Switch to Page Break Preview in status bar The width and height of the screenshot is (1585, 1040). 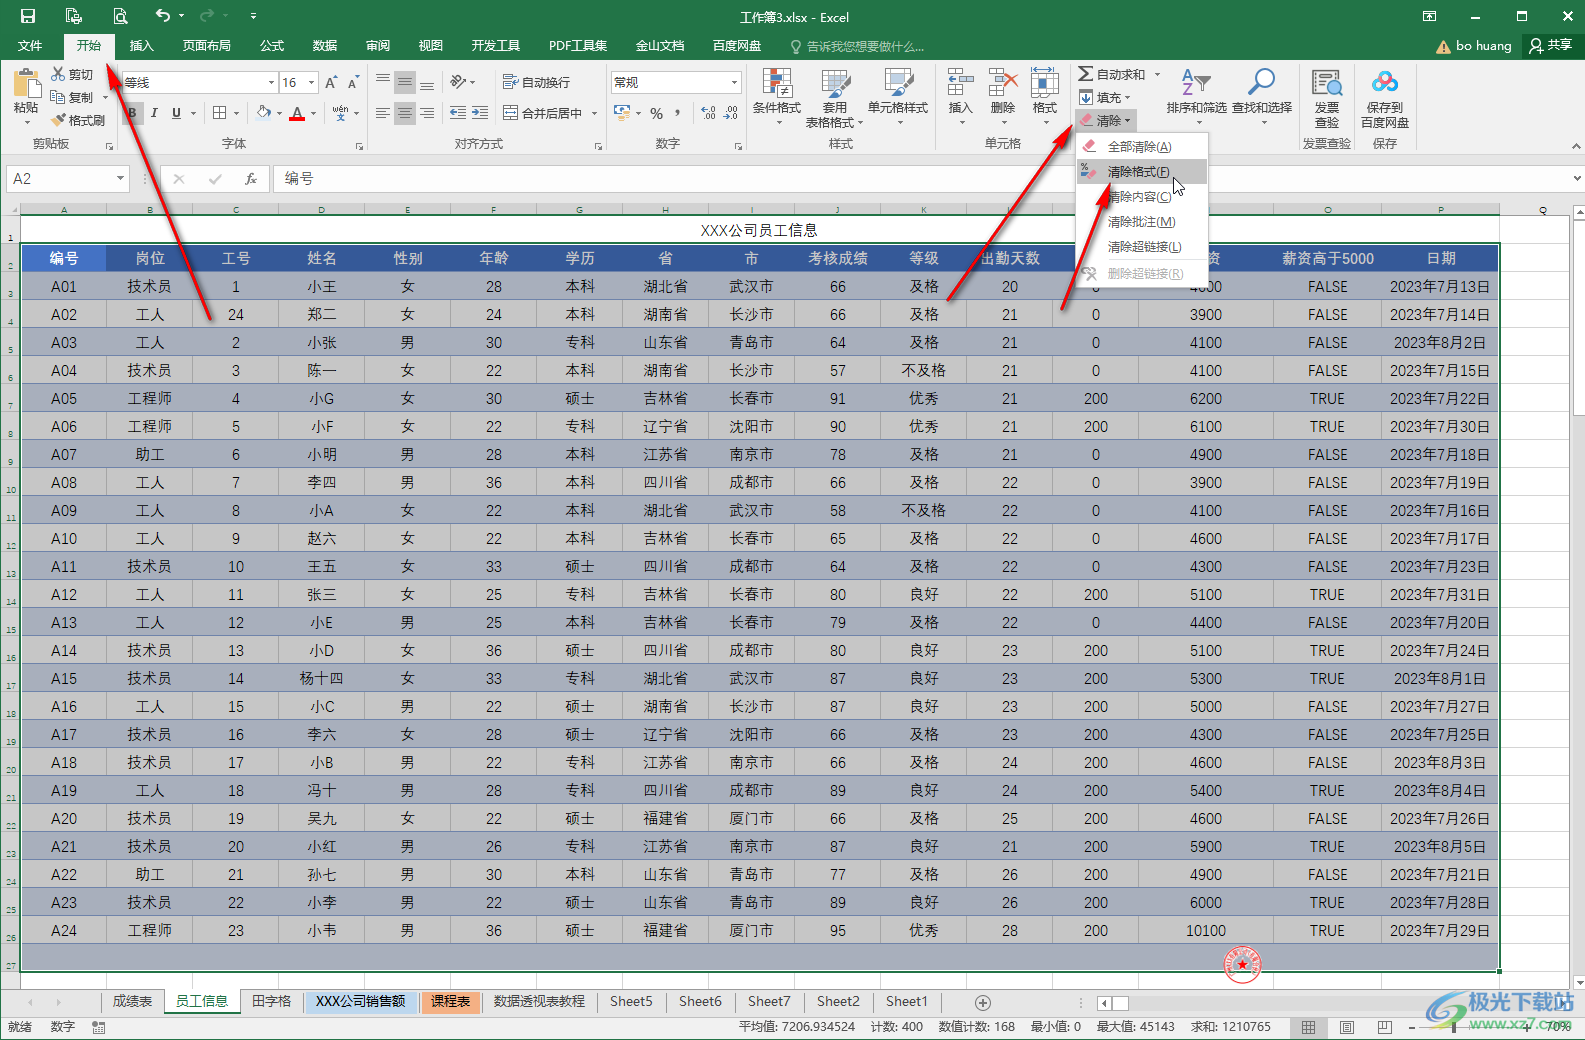pyautogui.click(x=1384, y=1027)
